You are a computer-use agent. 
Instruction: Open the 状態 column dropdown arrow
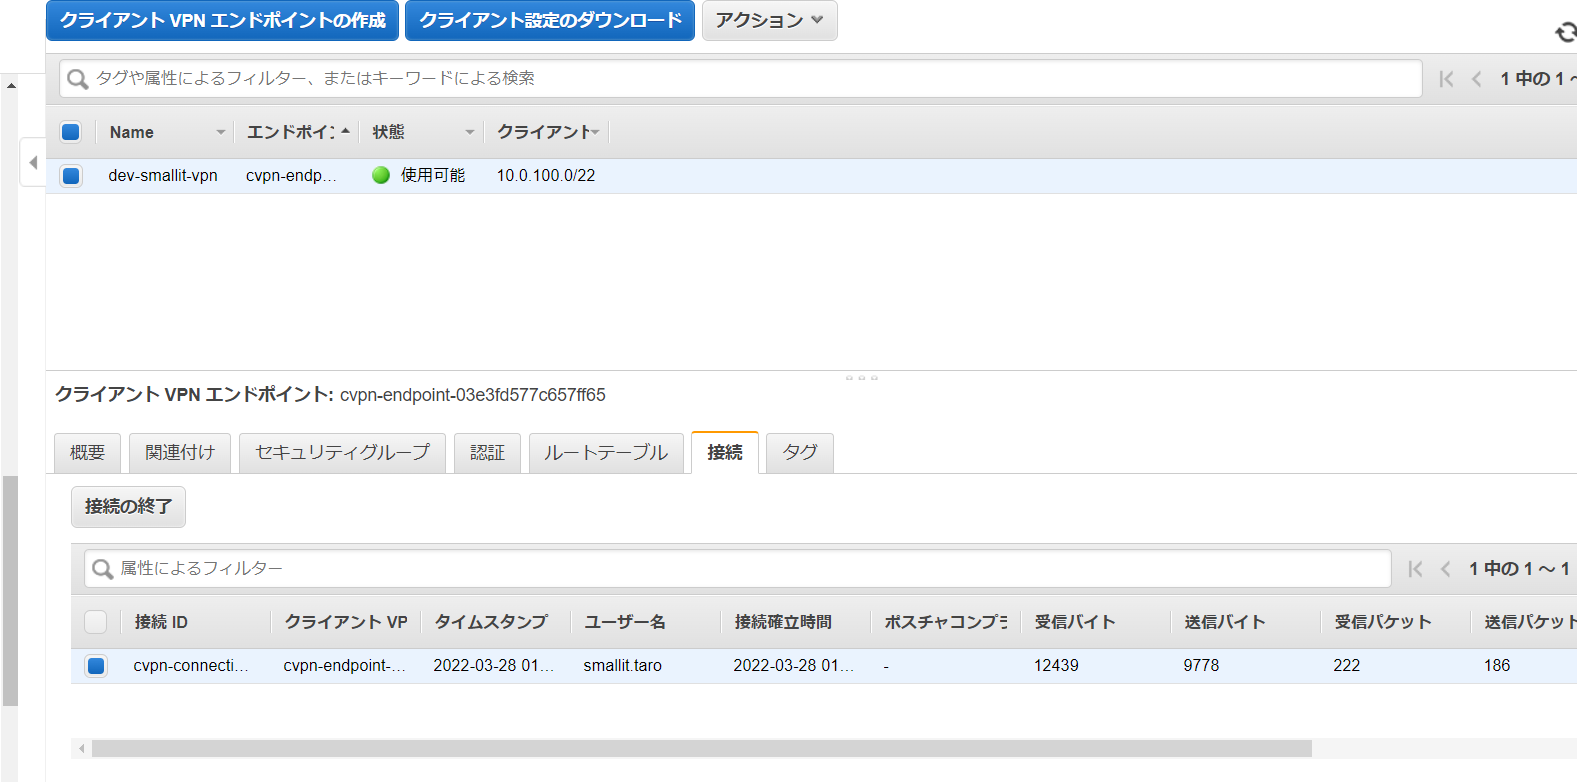pyautogui.click(x=469, y=132)
